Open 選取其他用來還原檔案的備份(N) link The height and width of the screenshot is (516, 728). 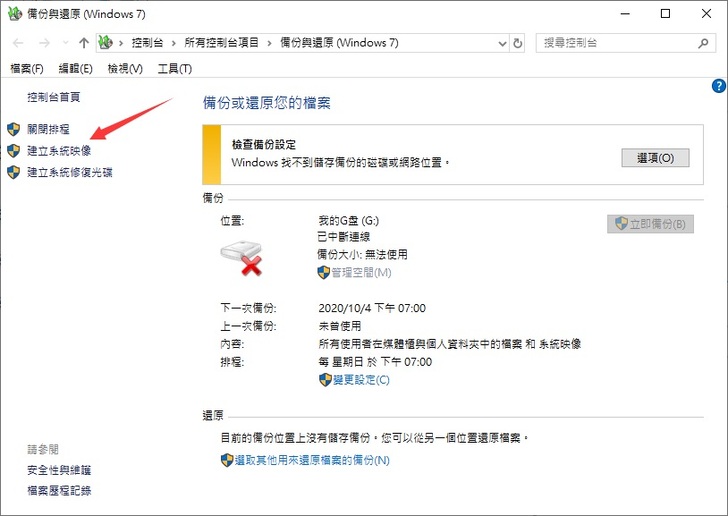click(312, 460)
